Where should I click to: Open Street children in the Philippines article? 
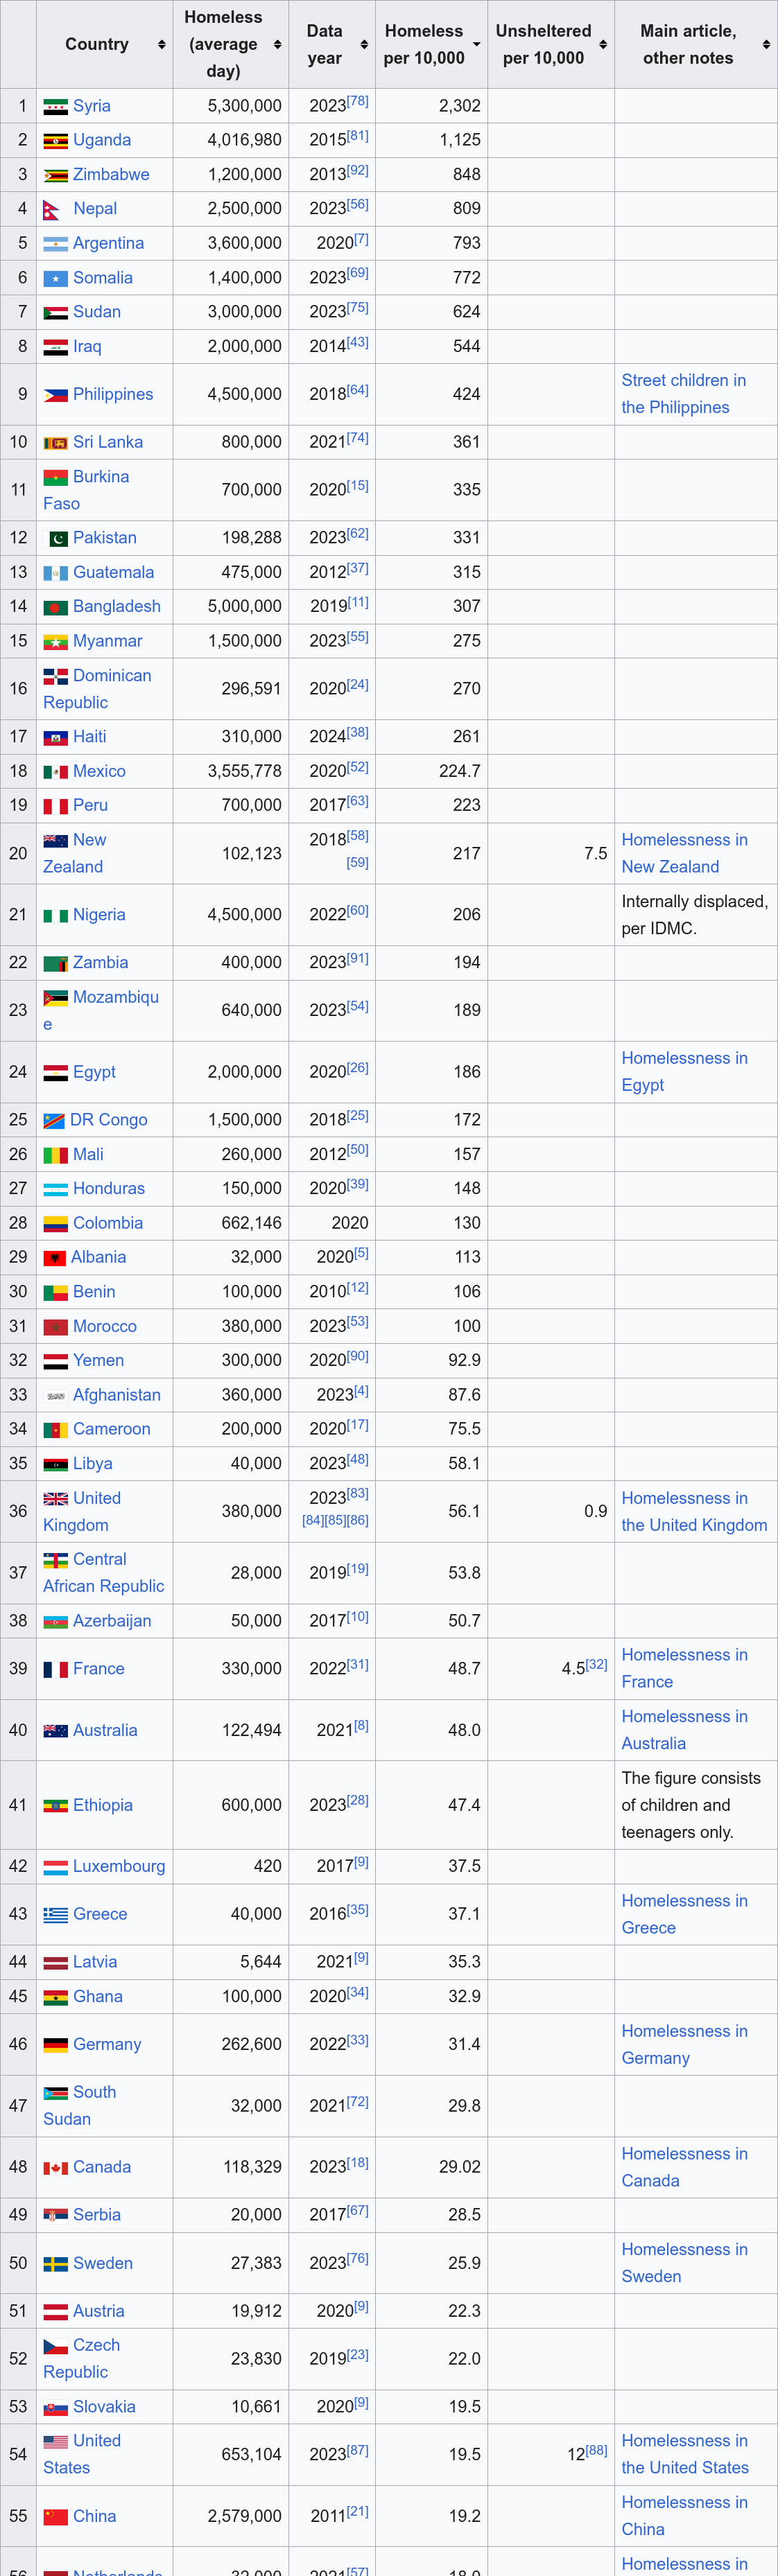[684, 394]
